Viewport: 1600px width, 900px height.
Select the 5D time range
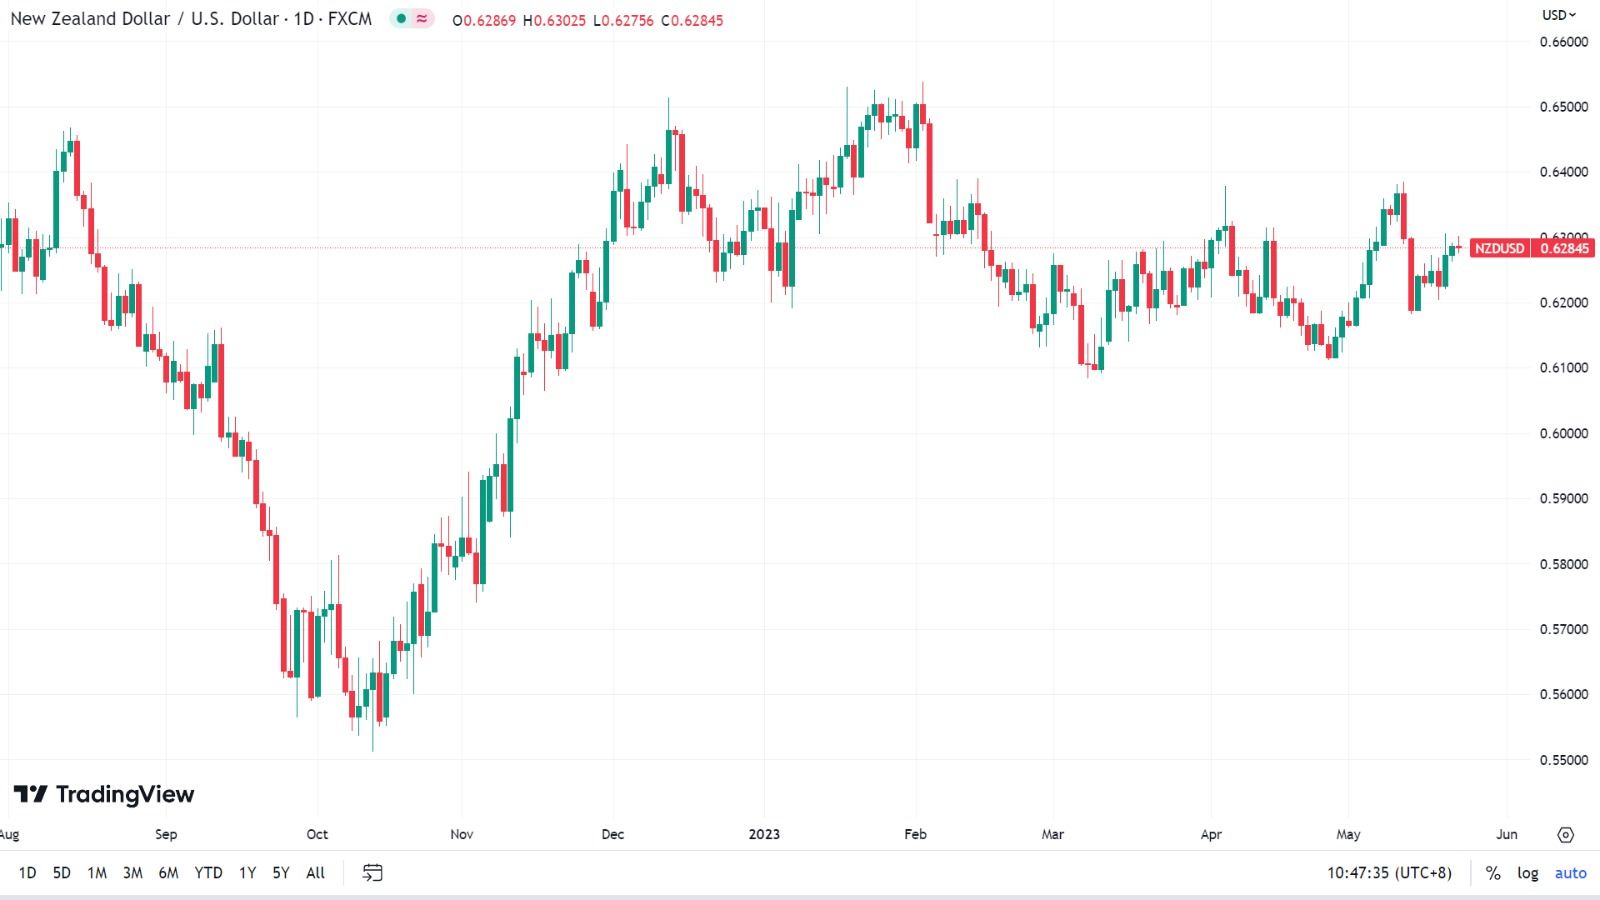[x=62, y=873]
